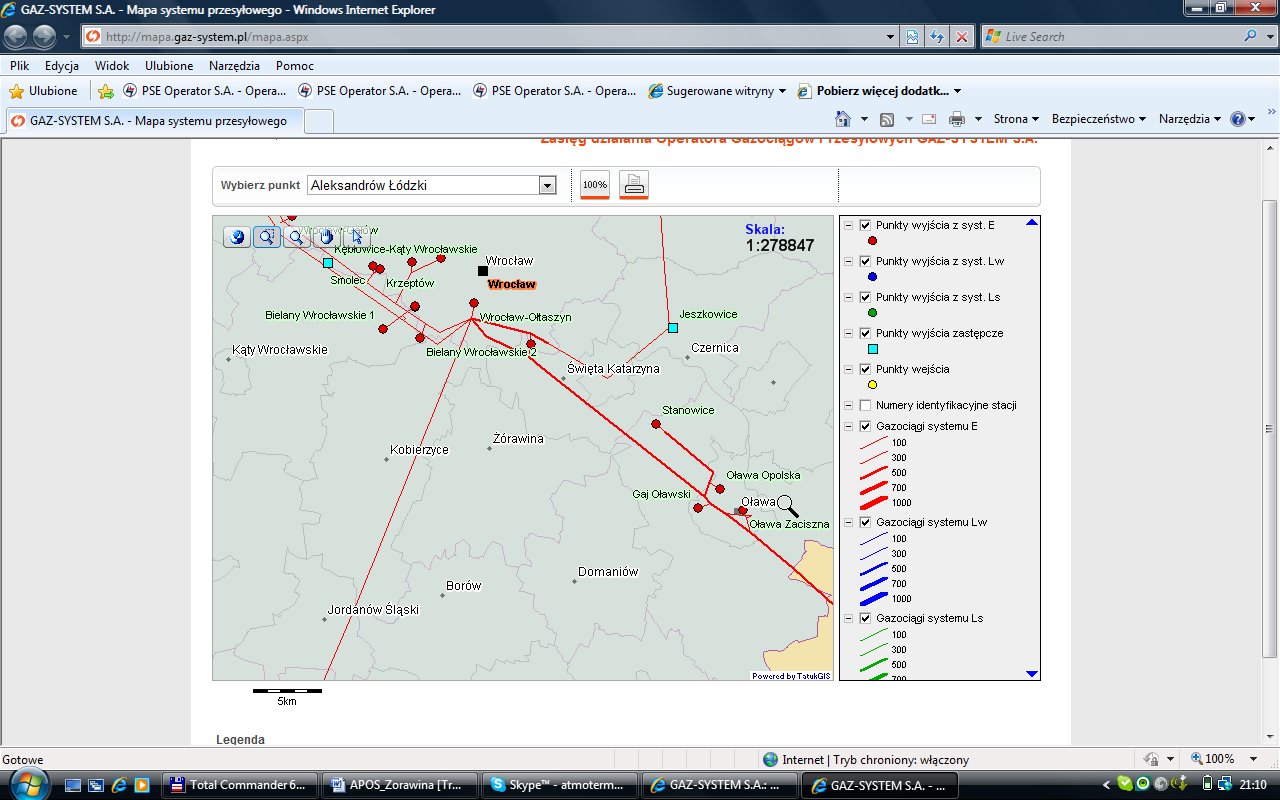1280x800 pixels.
Task: Toggle Punkty wyjścia zastępcze checkbox
Action: (x=865, y=333)
